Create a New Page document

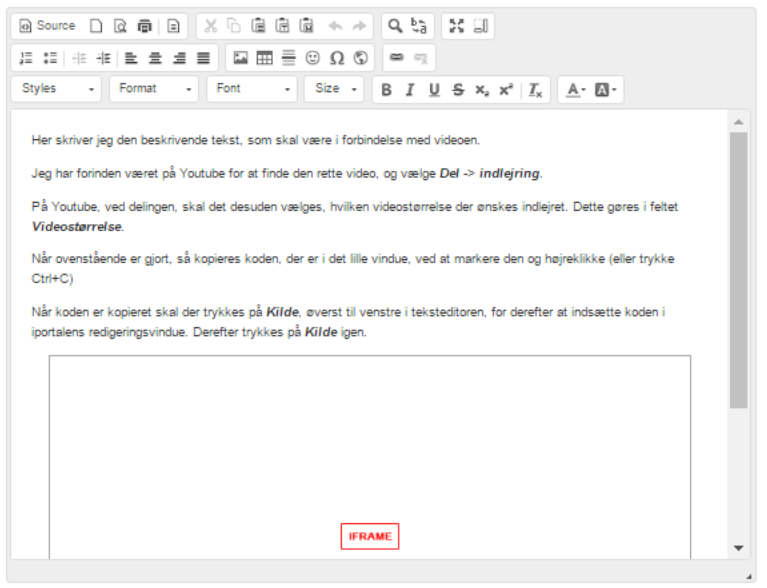click(96, 25)
